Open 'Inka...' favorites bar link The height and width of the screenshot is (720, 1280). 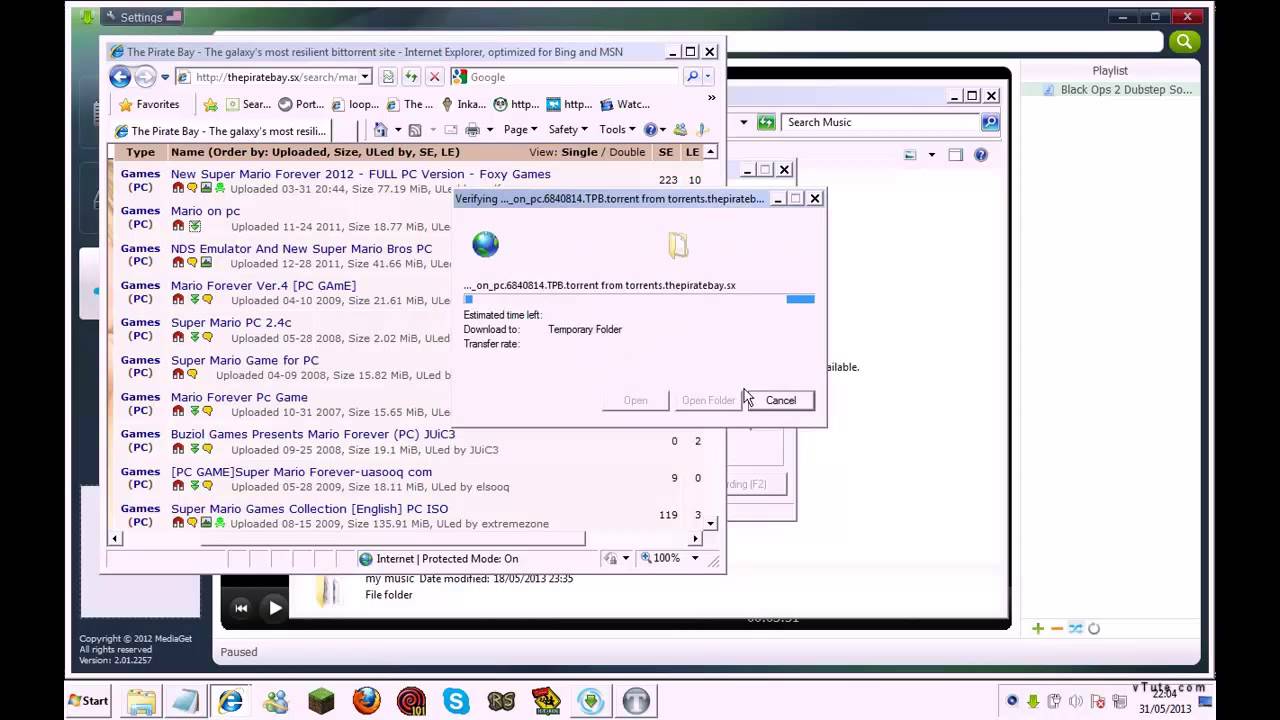coord(462,104)
